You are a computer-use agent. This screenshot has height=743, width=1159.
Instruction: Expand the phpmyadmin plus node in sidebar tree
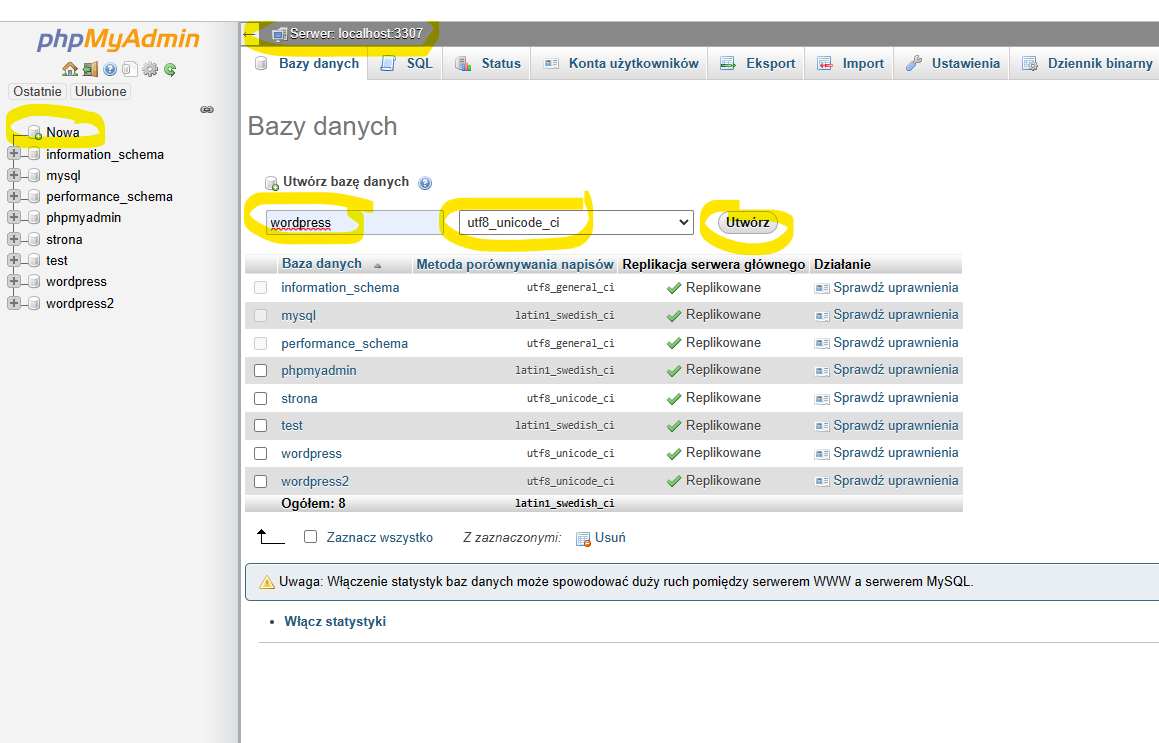click(13, 217)
